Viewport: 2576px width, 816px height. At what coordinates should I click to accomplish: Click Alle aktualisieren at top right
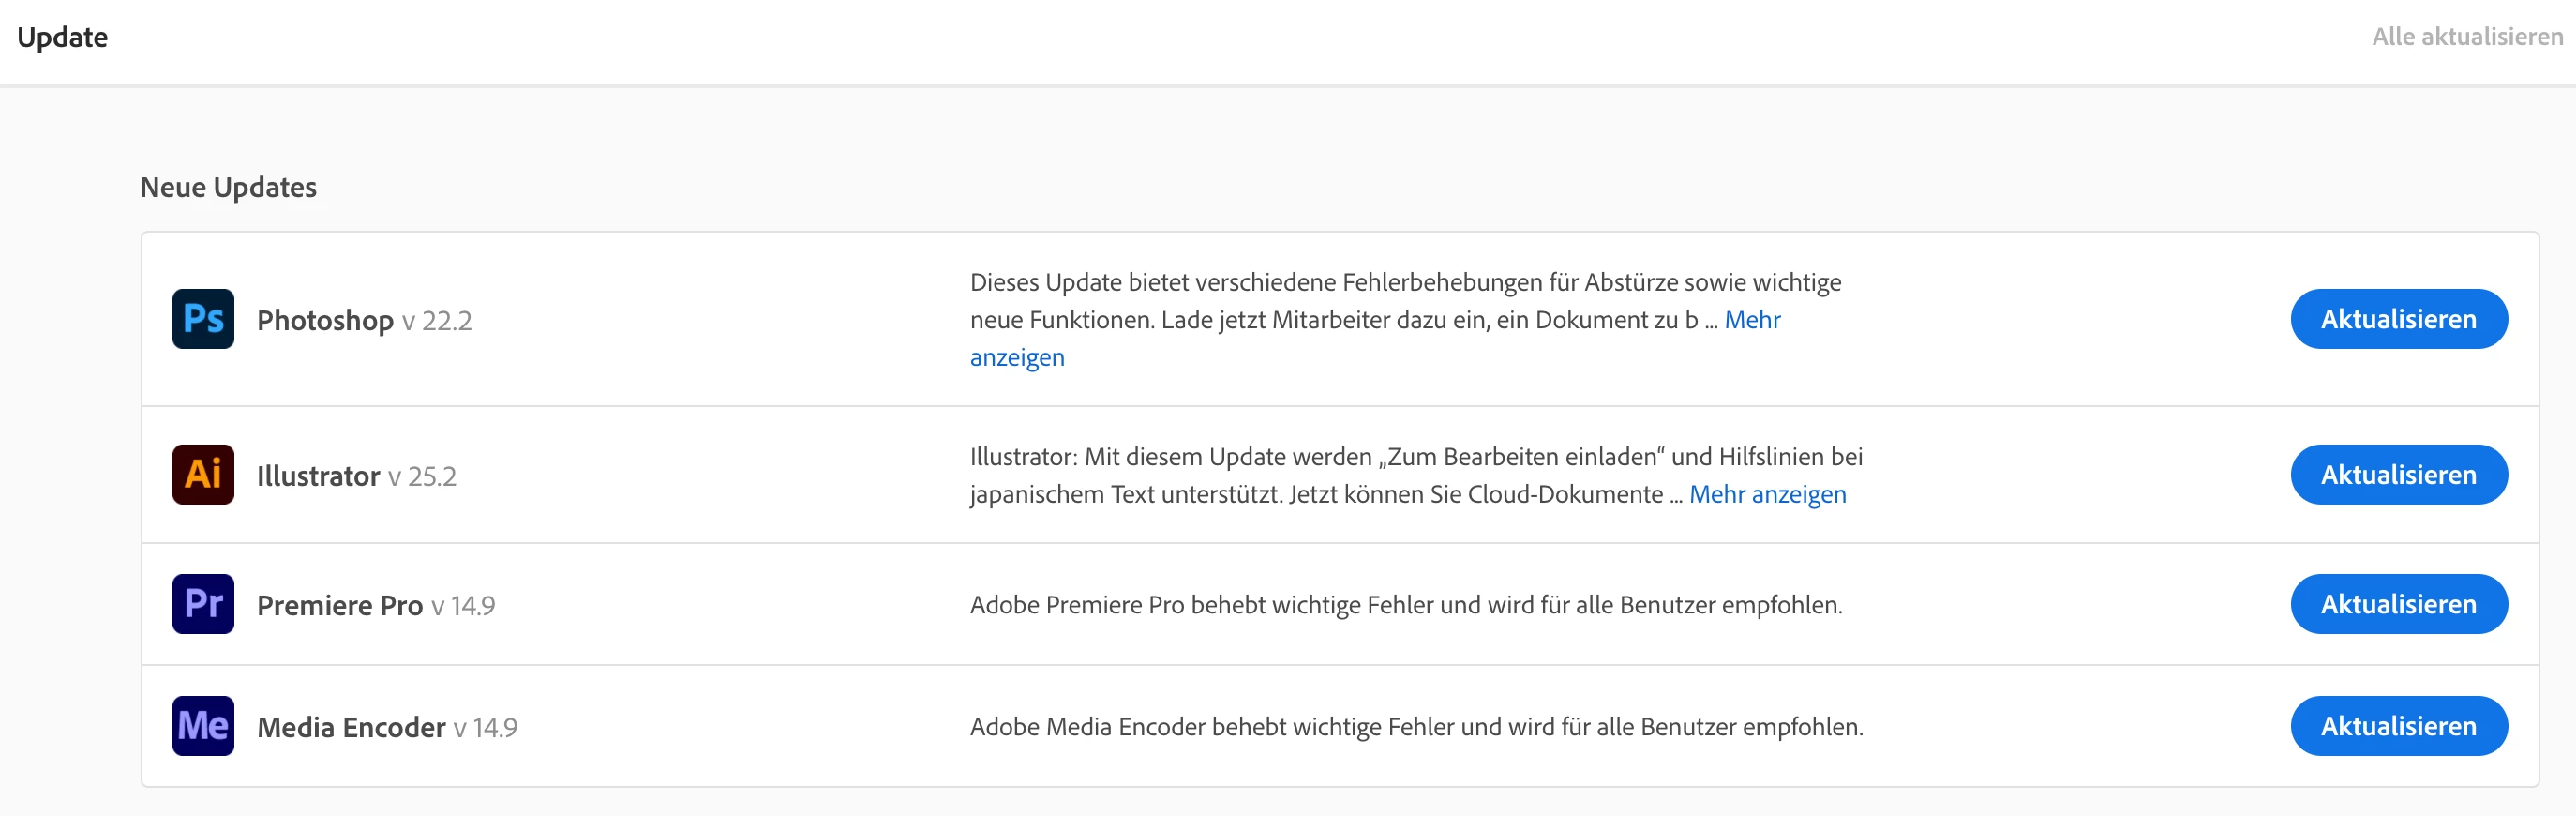click(2467, 37)
